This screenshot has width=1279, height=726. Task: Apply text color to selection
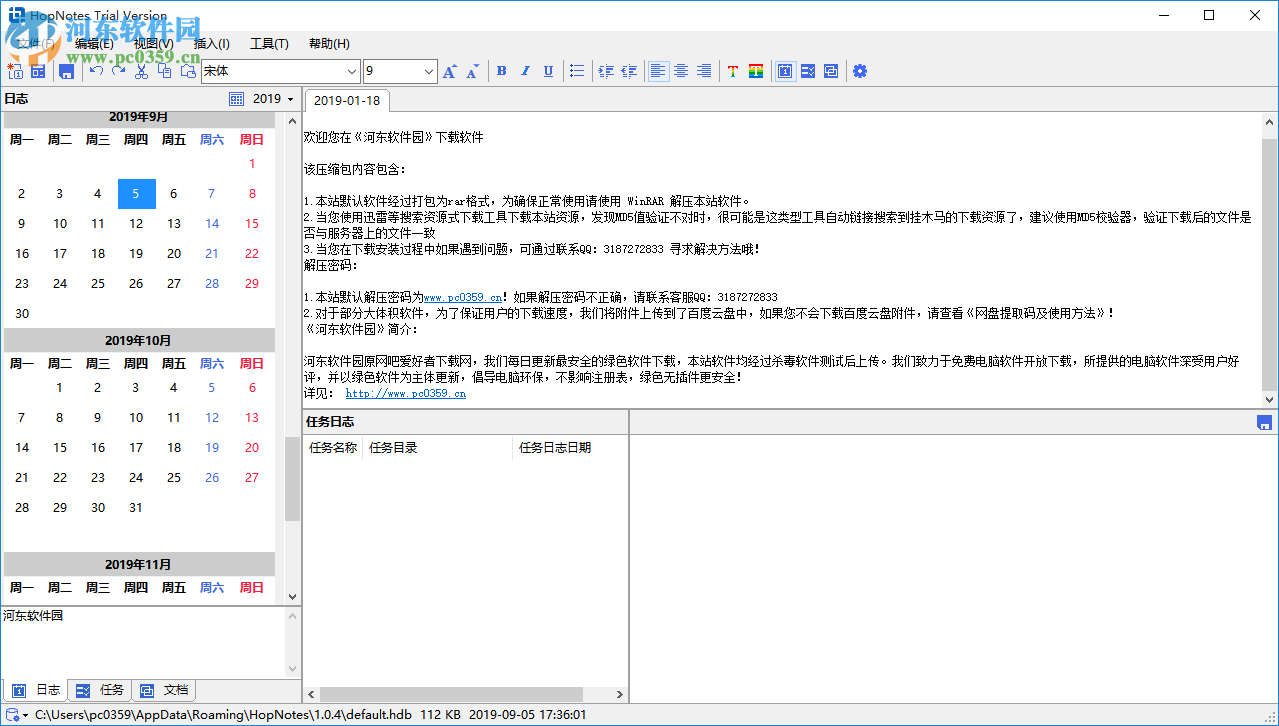pyautogui.click(x=732, y=71)
